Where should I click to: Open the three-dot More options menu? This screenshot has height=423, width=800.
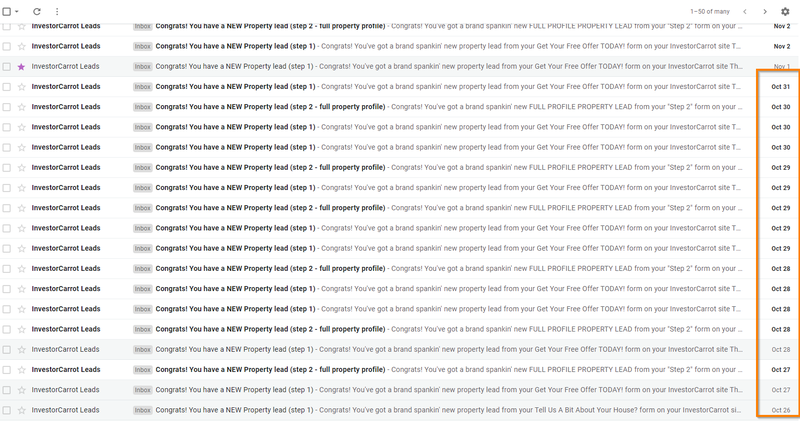tap(57, 11)
